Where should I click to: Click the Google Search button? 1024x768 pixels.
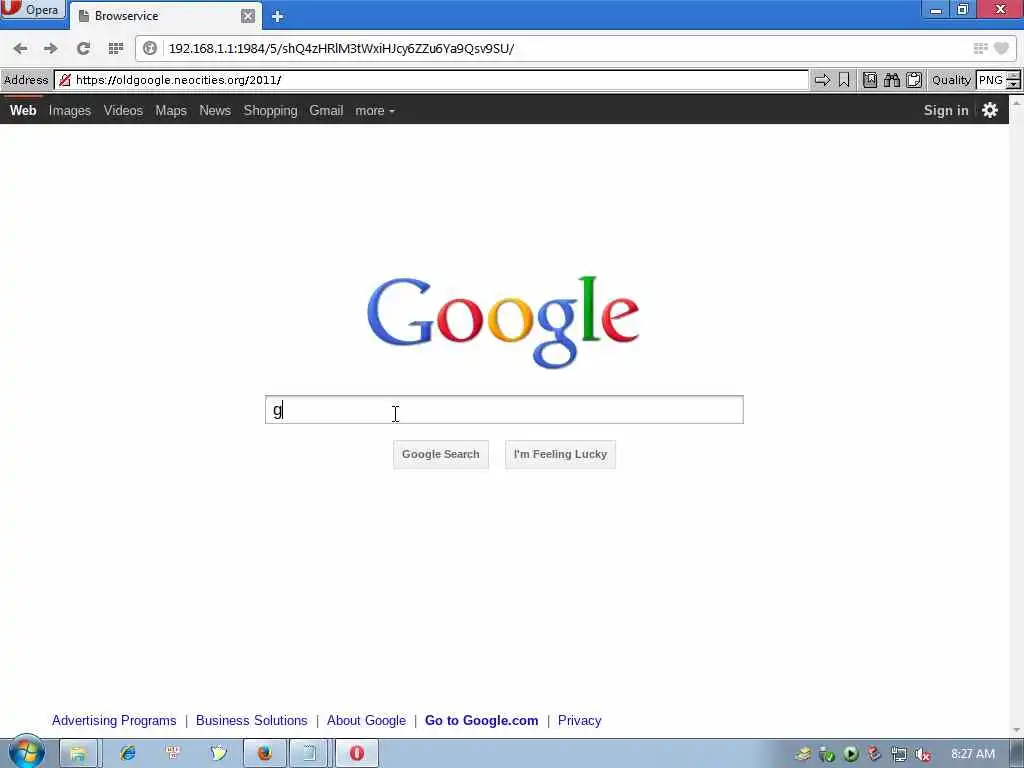coord(441,454)
